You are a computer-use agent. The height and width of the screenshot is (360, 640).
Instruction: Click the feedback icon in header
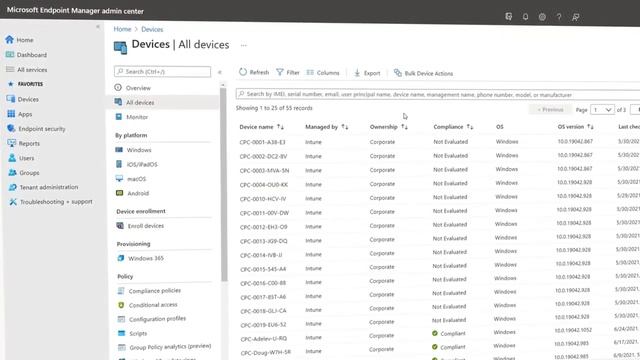(576, 17)
